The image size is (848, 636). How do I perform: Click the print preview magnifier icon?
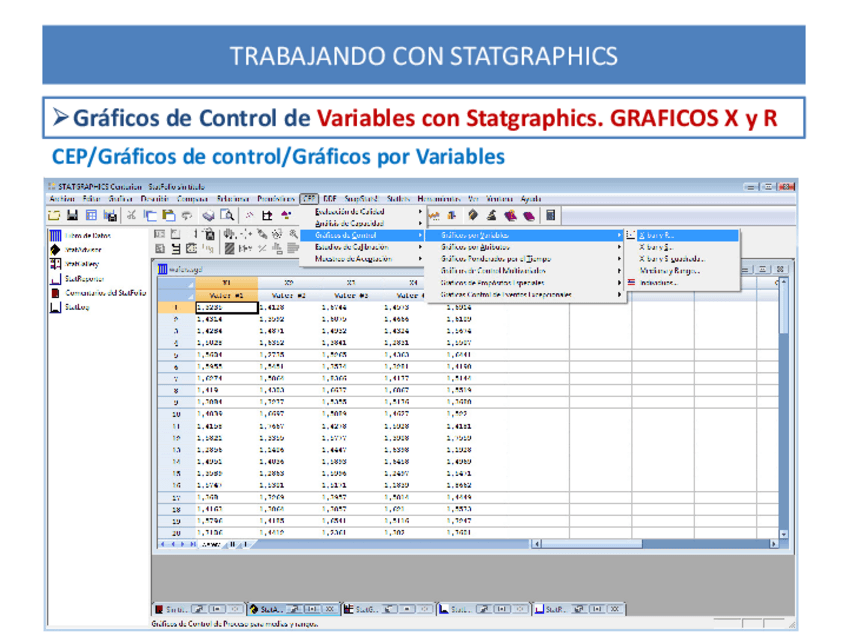click(228, 215)
